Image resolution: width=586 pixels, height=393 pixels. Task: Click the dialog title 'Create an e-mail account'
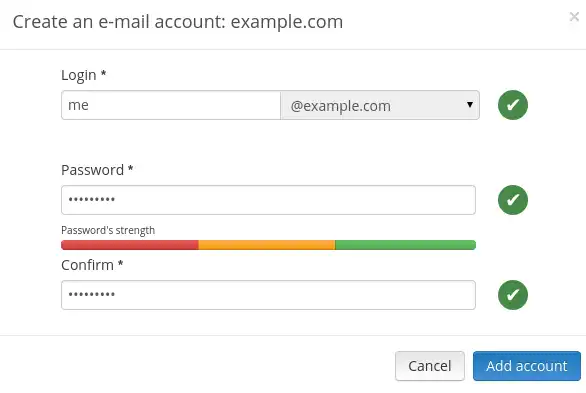click(119, 22)
